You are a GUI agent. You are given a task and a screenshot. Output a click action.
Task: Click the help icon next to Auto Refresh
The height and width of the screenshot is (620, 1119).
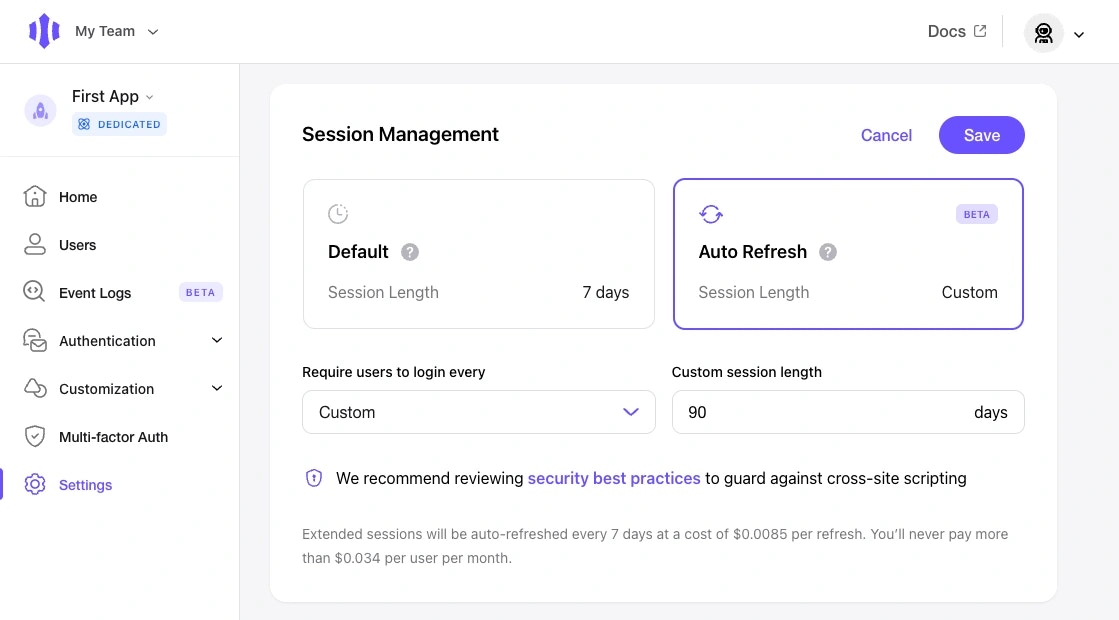828,252
